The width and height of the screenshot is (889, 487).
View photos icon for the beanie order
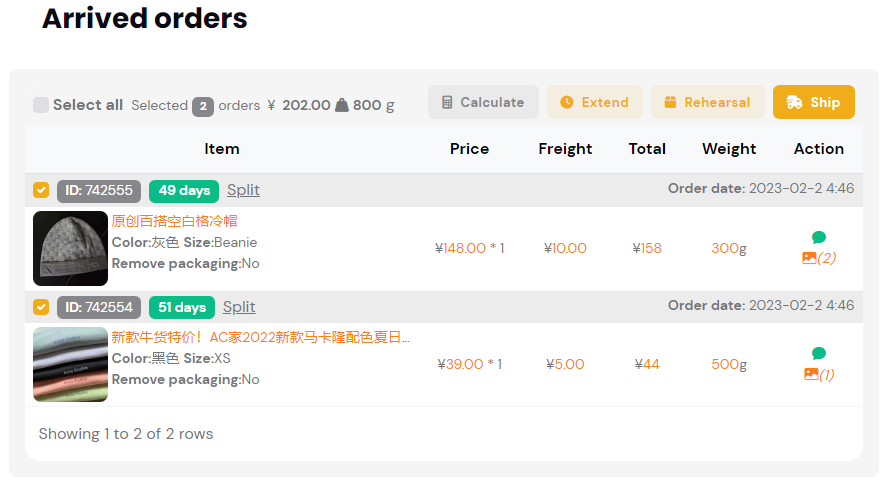(x=819, y=258)
